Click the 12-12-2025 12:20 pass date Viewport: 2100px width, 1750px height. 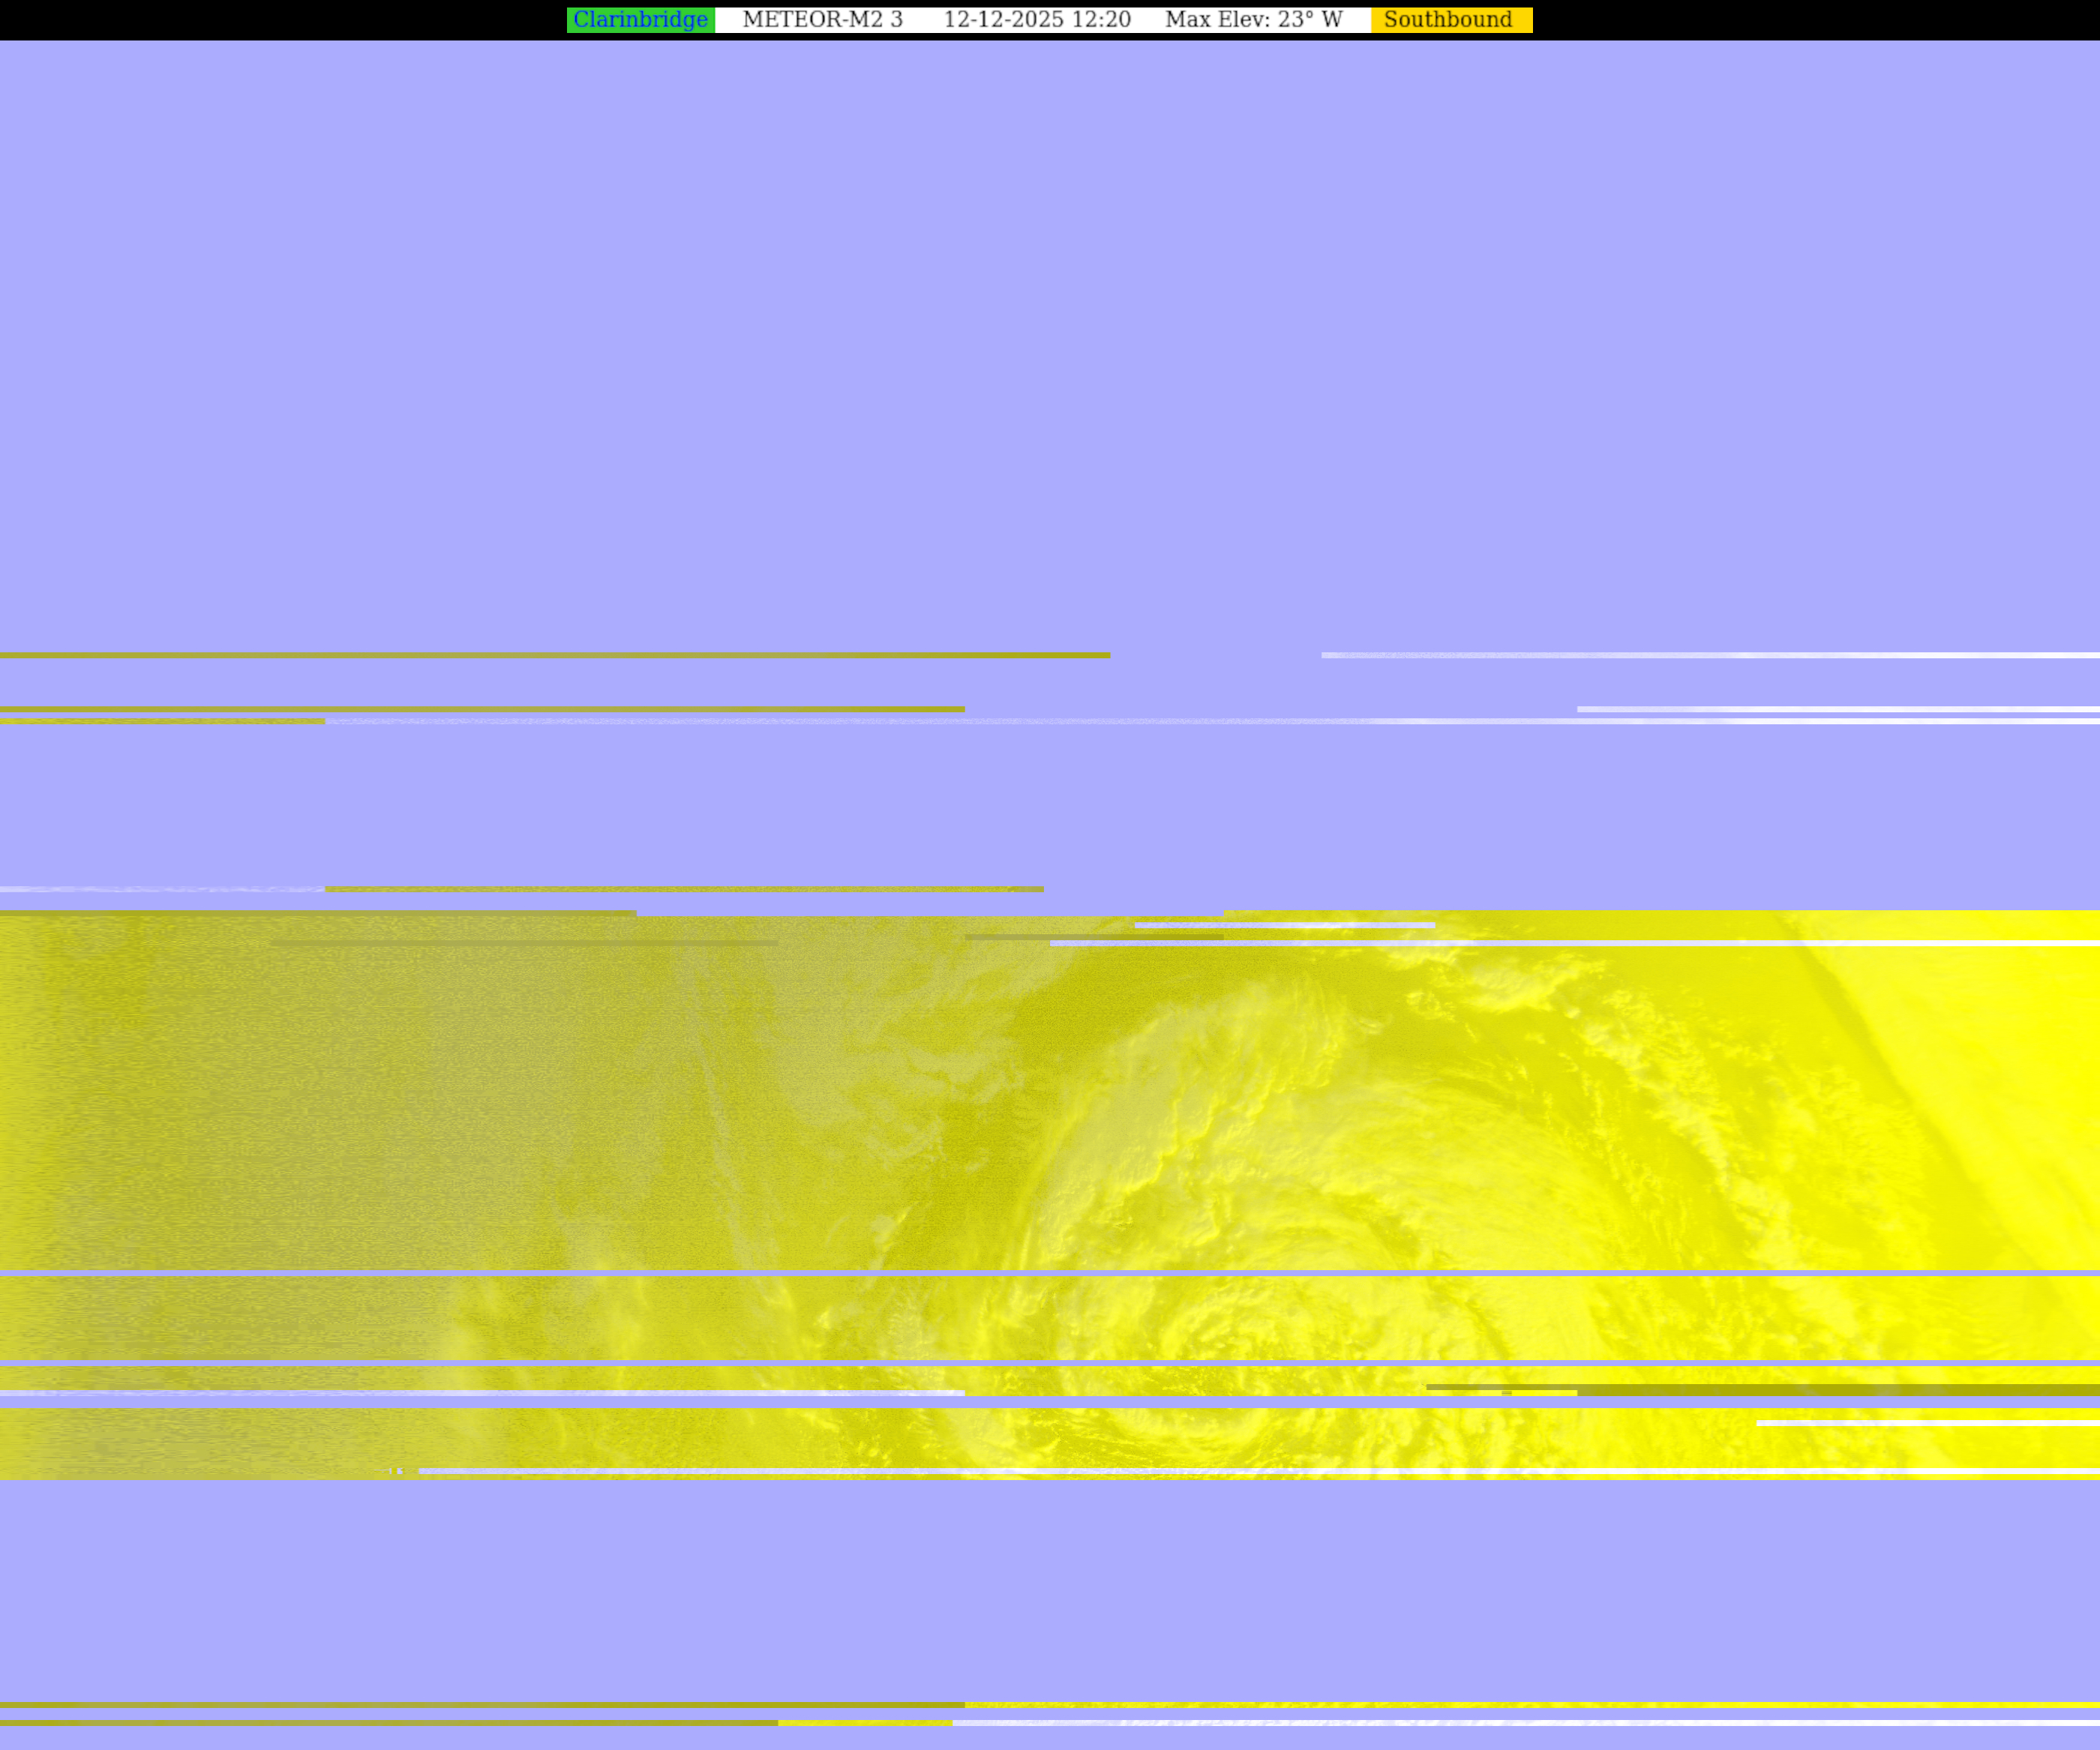coord(1036,20)
